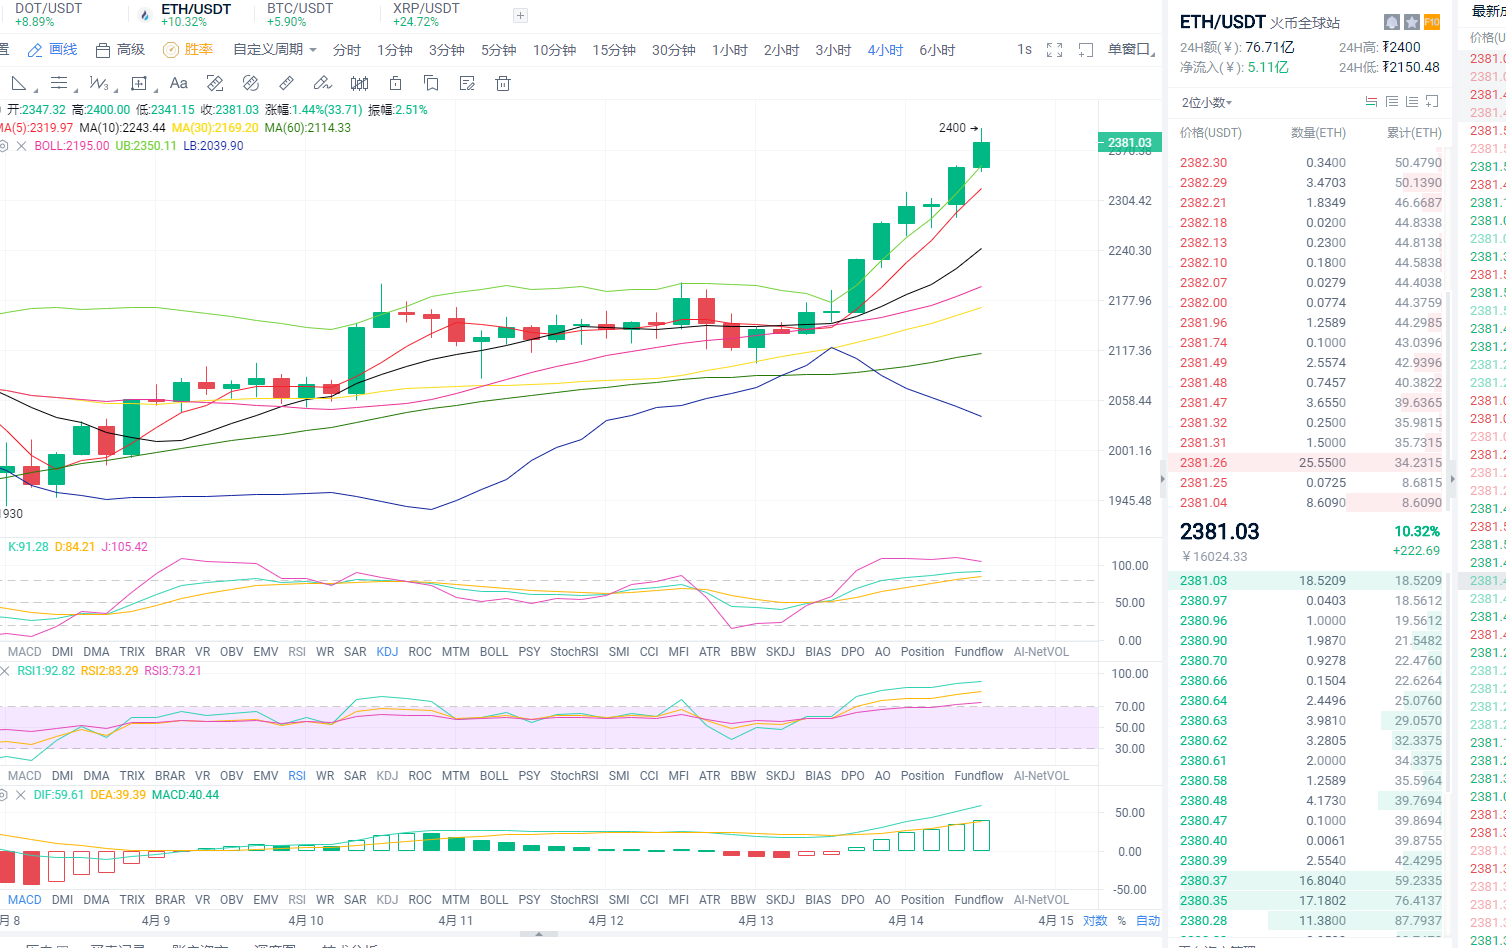
Task: Add ETH/USDT to favorites with star icon
Action: tap(1411, 22)
